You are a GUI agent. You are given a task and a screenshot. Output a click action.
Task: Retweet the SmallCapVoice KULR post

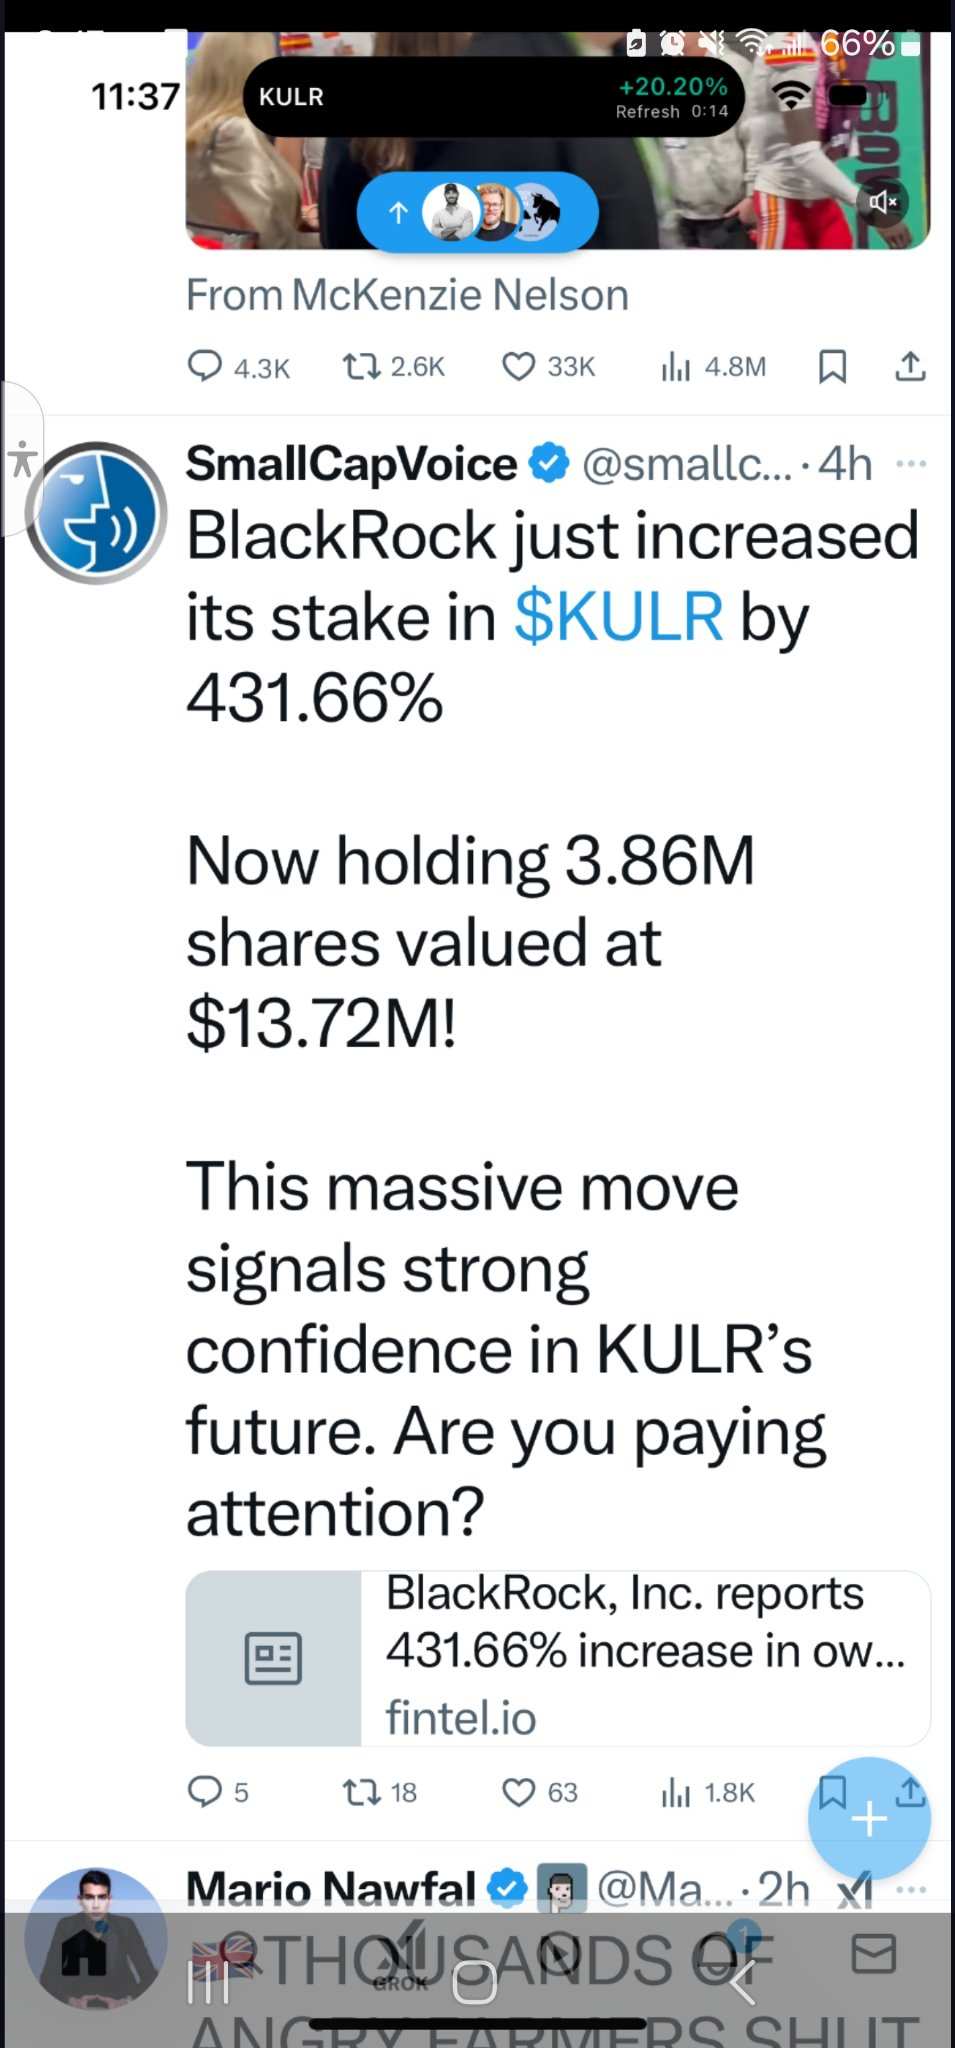point(379,1792)
